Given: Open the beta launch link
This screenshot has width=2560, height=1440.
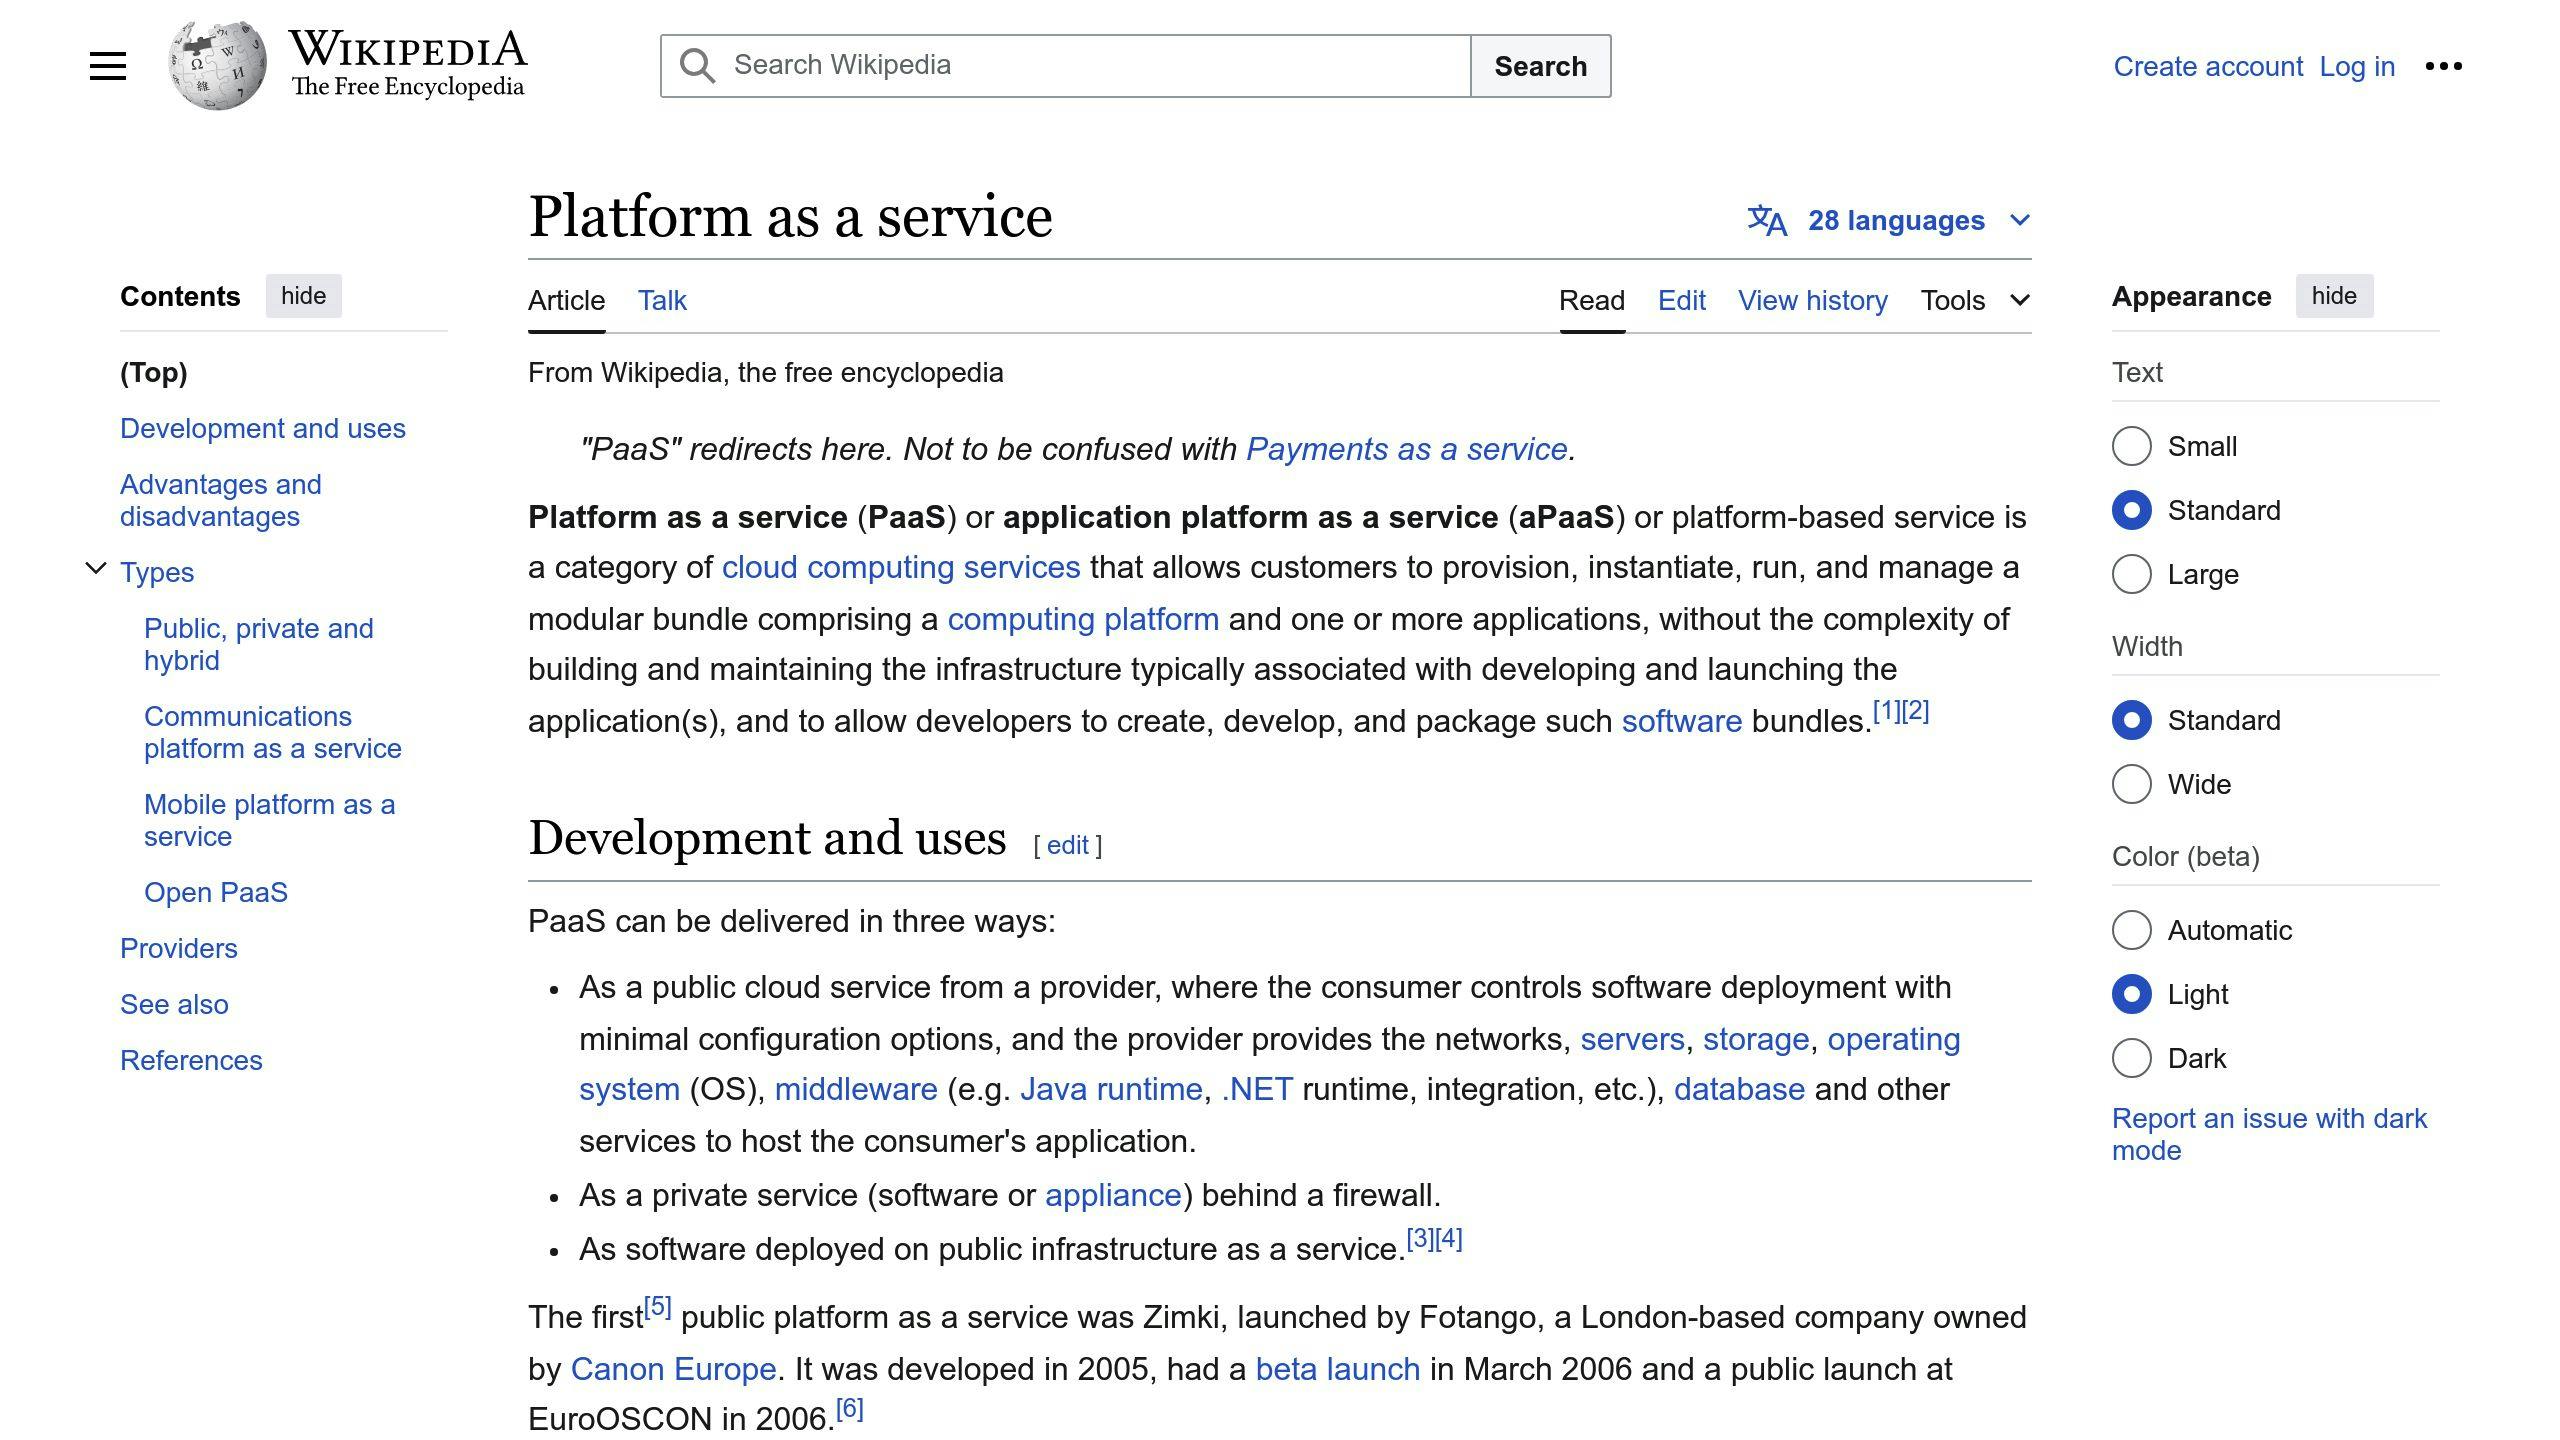Looking at the screenshot, I should [x=1337, y=1369].
